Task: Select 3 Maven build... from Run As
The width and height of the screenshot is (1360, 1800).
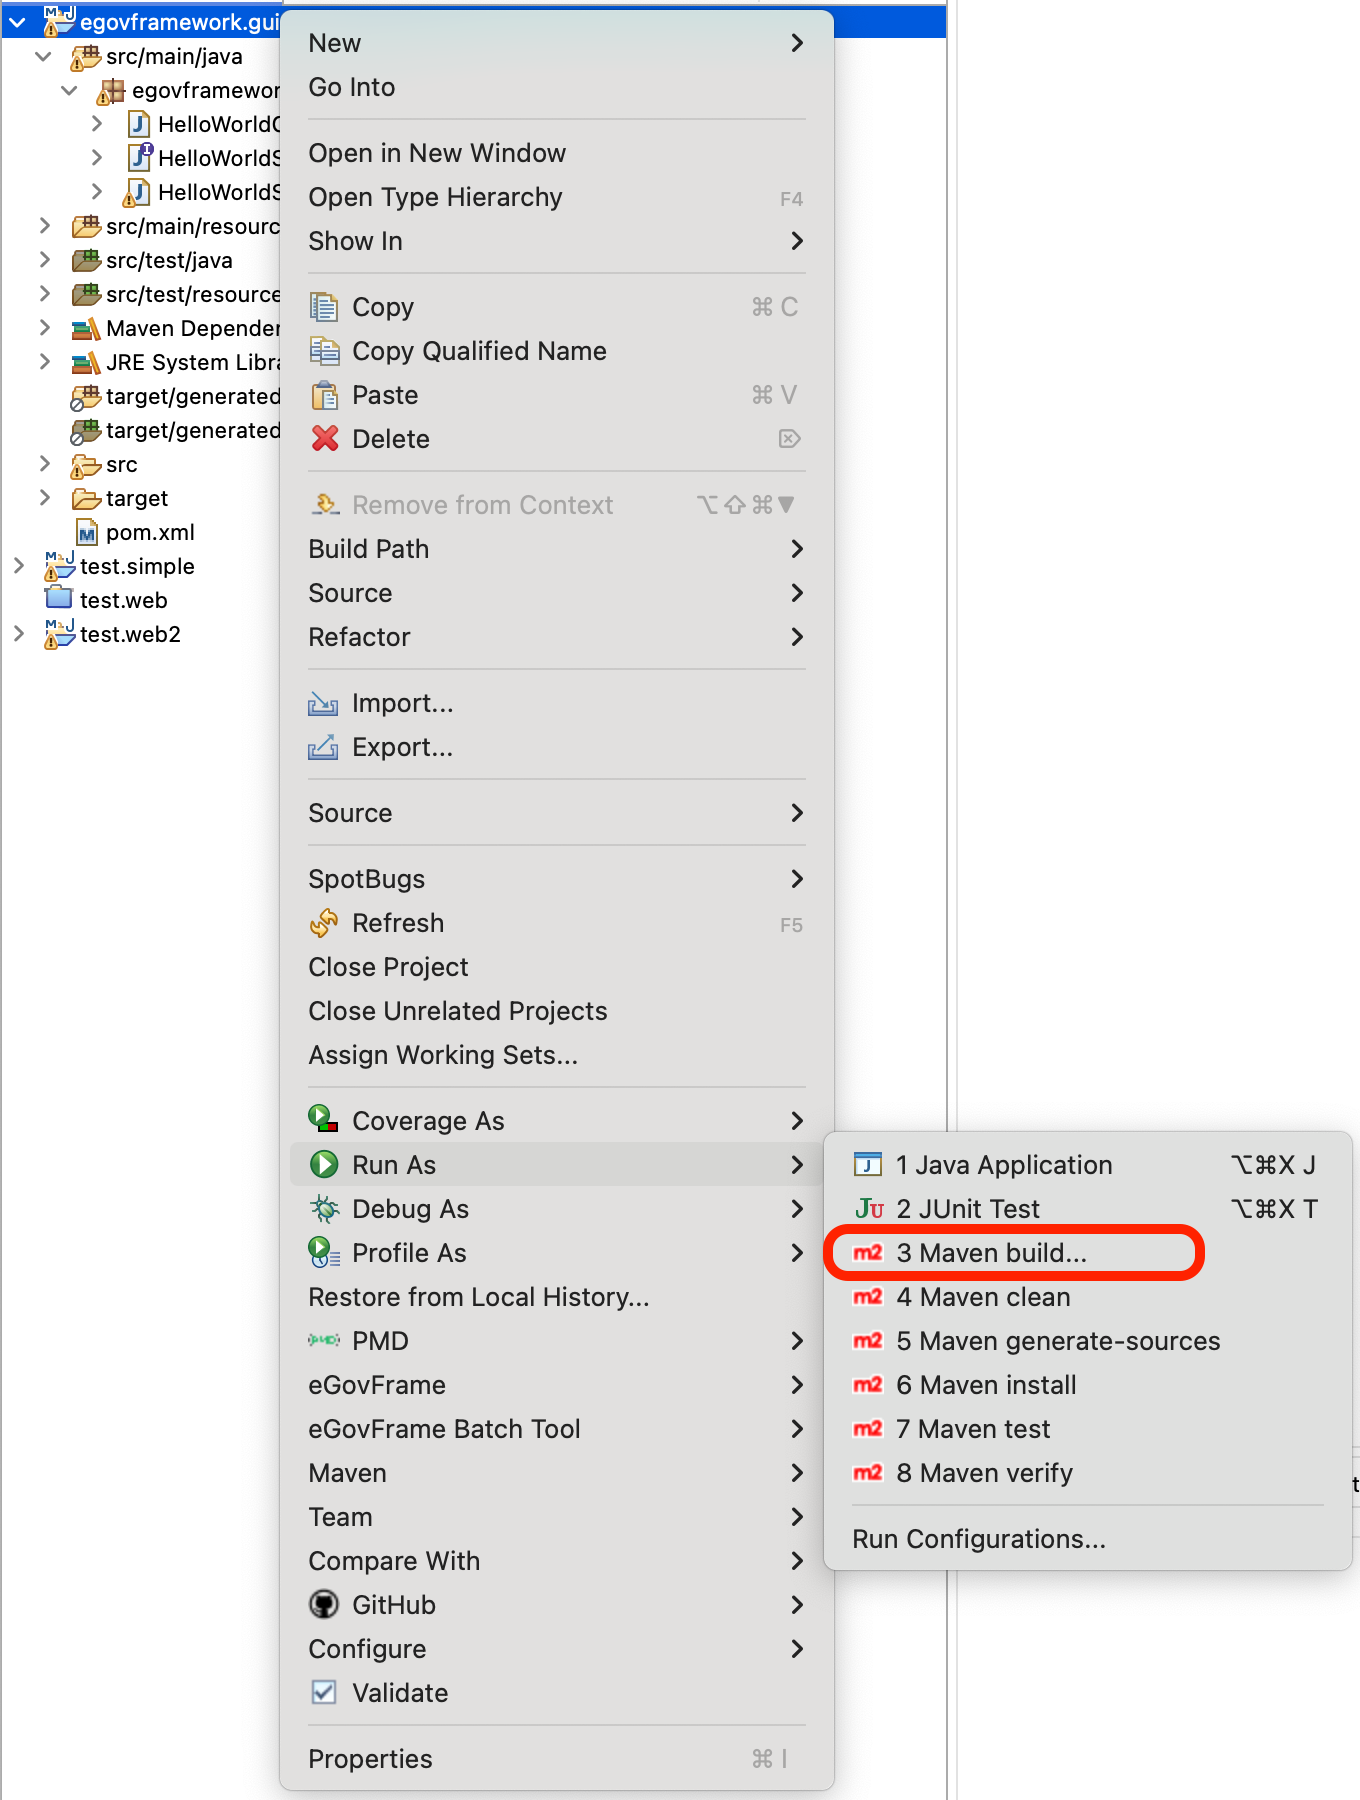Action: click(990, 1253)
